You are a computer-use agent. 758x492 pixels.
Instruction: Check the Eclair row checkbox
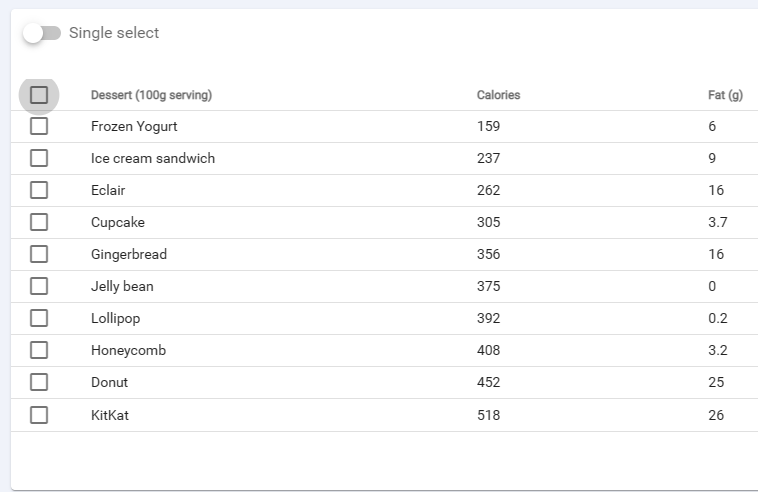pos(39,190)
